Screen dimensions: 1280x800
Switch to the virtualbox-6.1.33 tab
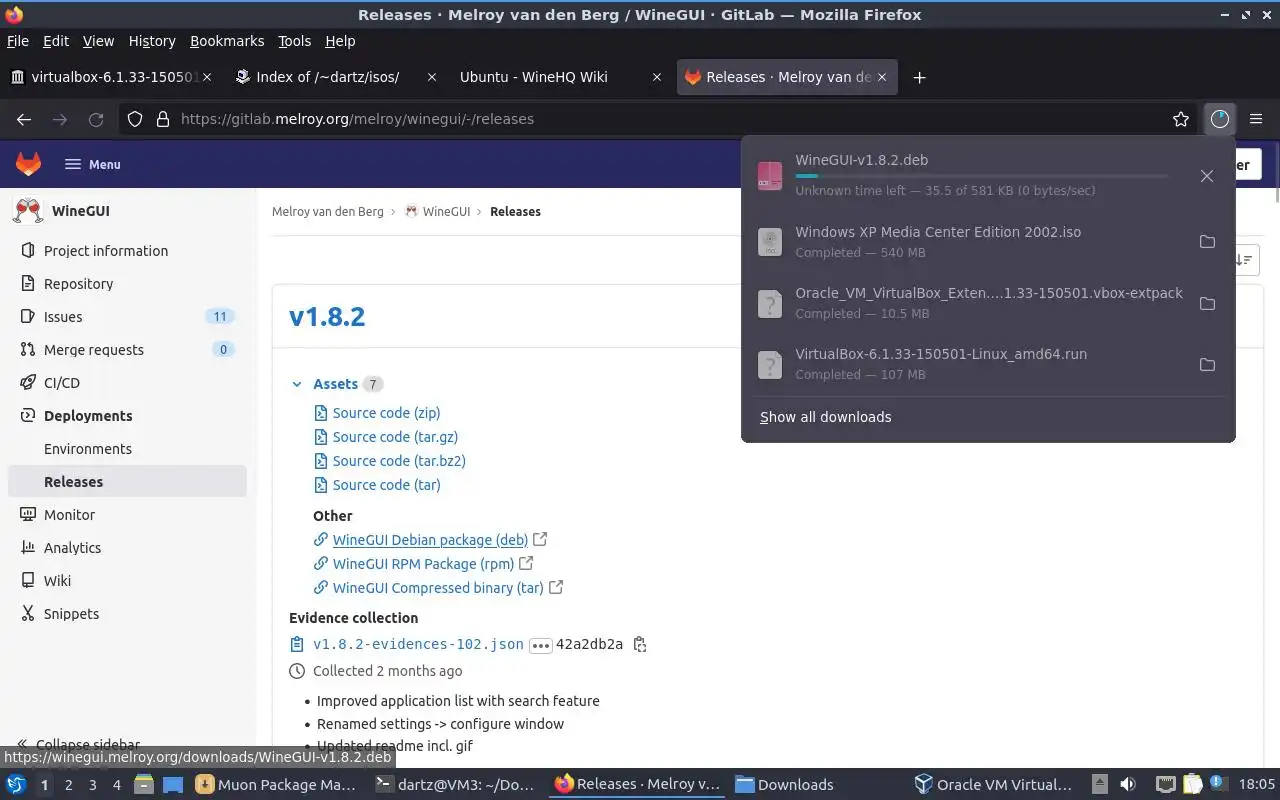point(111,77)
